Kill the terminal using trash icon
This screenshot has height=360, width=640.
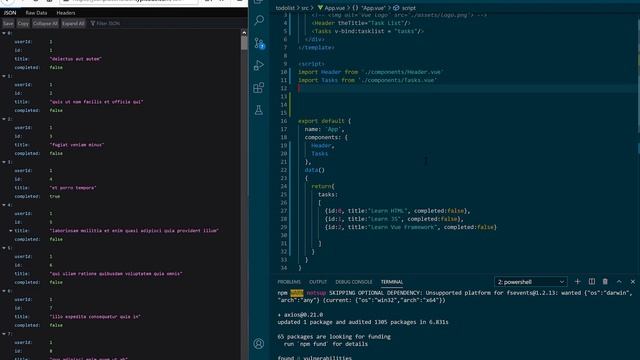tap(605, 282)
